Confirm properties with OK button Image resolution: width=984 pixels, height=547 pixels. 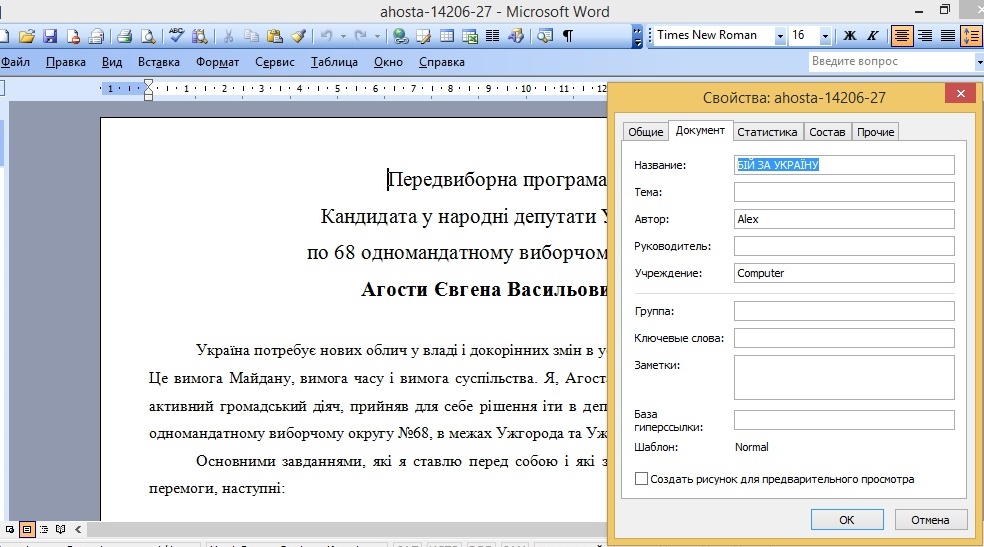point(847,519)
